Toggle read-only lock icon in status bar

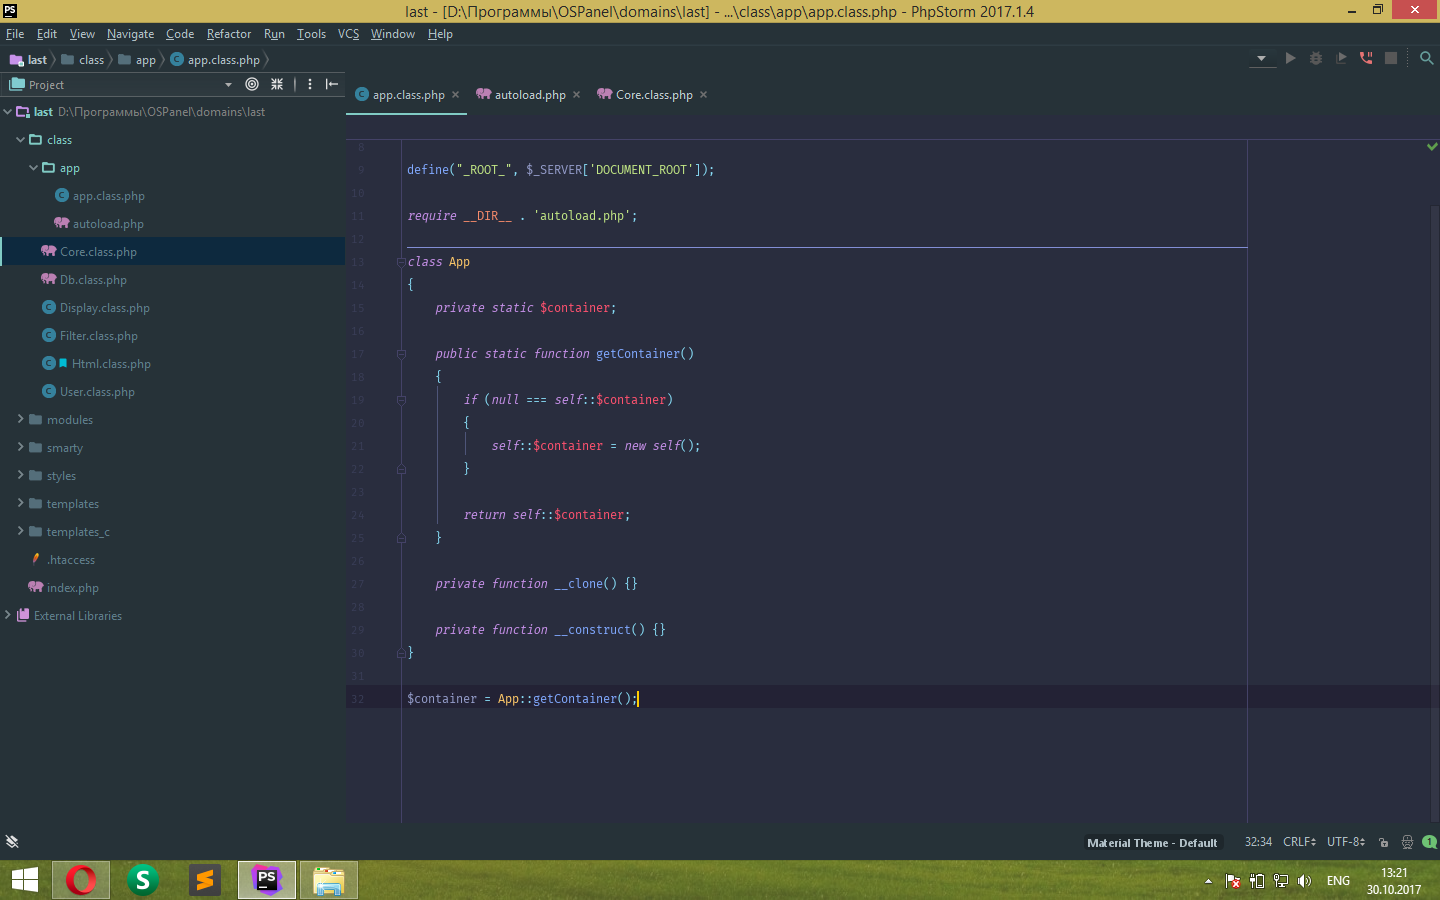(1383, 842)
